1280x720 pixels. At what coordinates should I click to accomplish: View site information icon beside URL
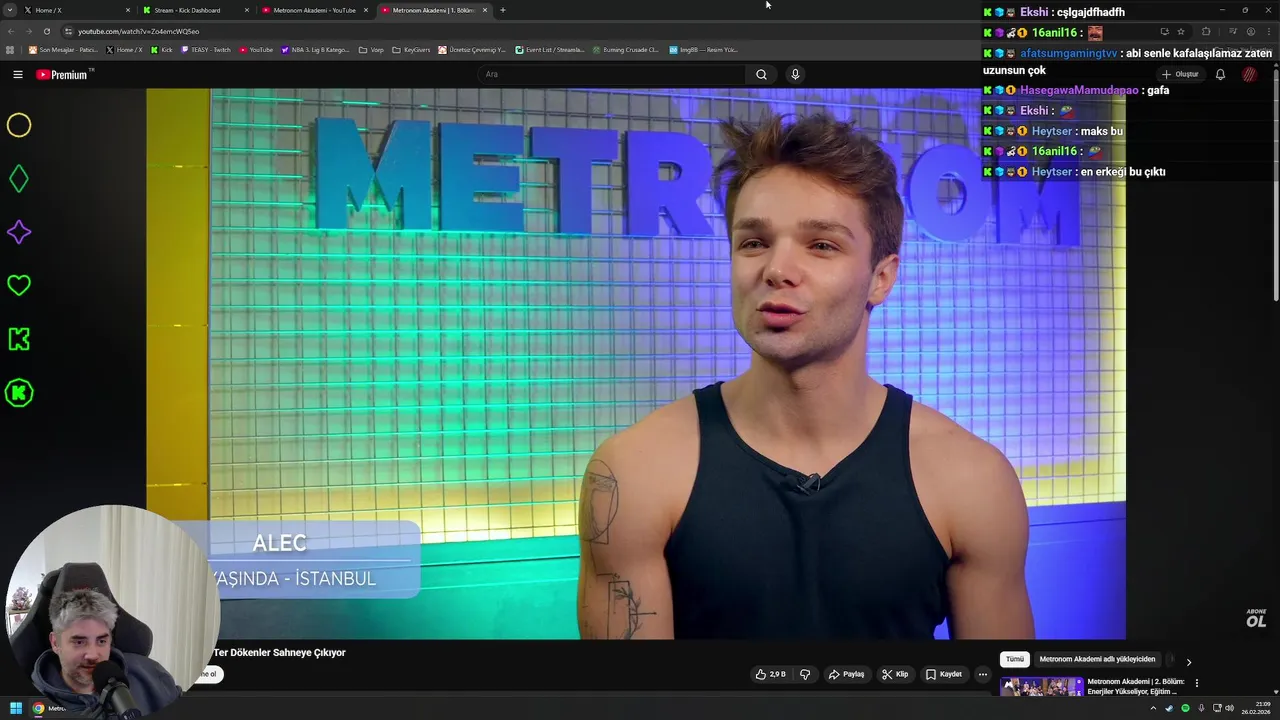[x=68, y=31]
